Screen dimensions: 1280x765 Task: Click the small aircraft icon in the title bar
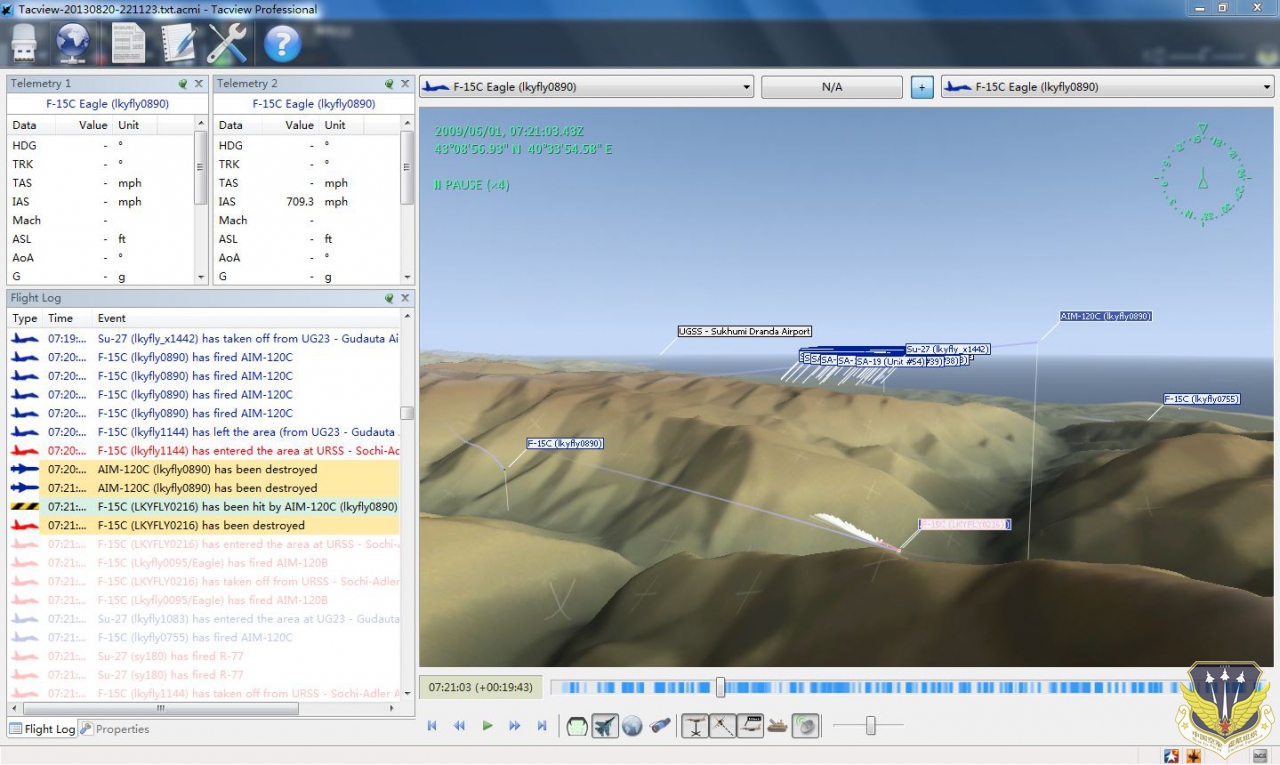9,9
